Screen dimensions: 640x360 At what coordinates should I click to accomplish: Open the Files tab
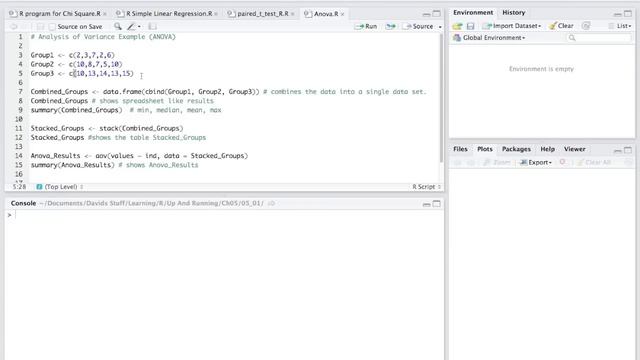(x=460, y=149)
